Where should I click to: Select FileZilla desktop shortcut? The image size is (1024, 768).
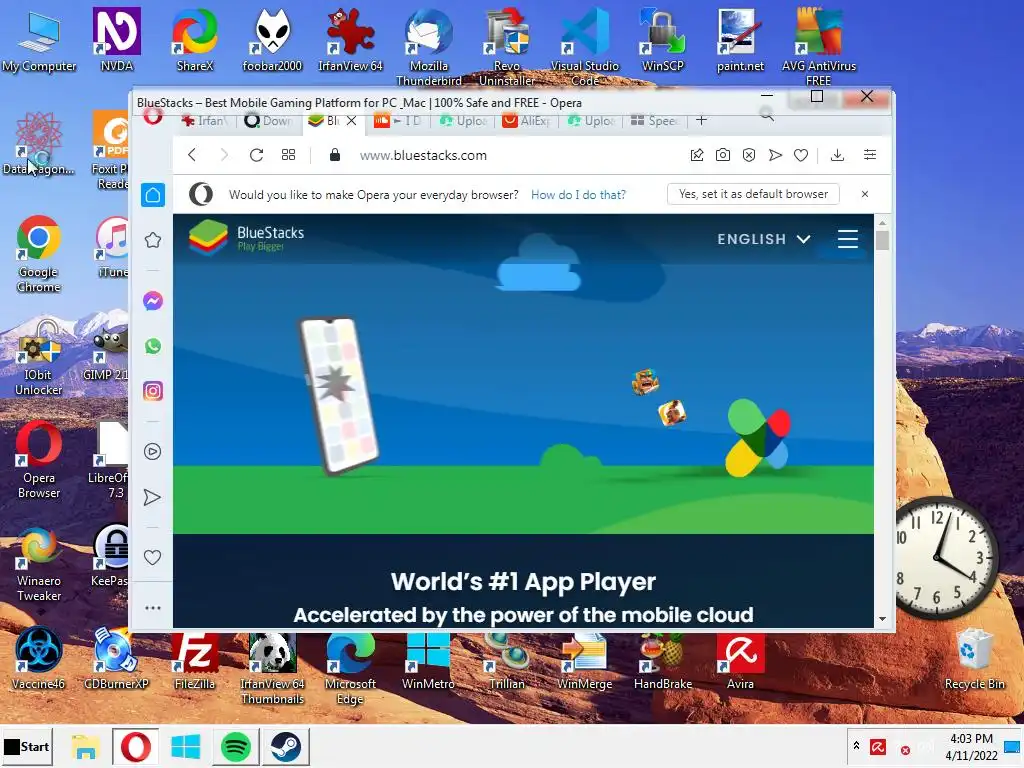195,660
